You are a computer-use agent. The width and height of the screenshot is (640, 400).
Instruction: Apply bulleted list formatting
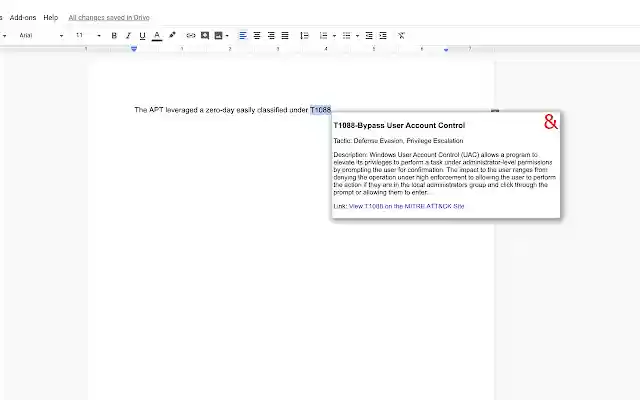coord(347,36)
